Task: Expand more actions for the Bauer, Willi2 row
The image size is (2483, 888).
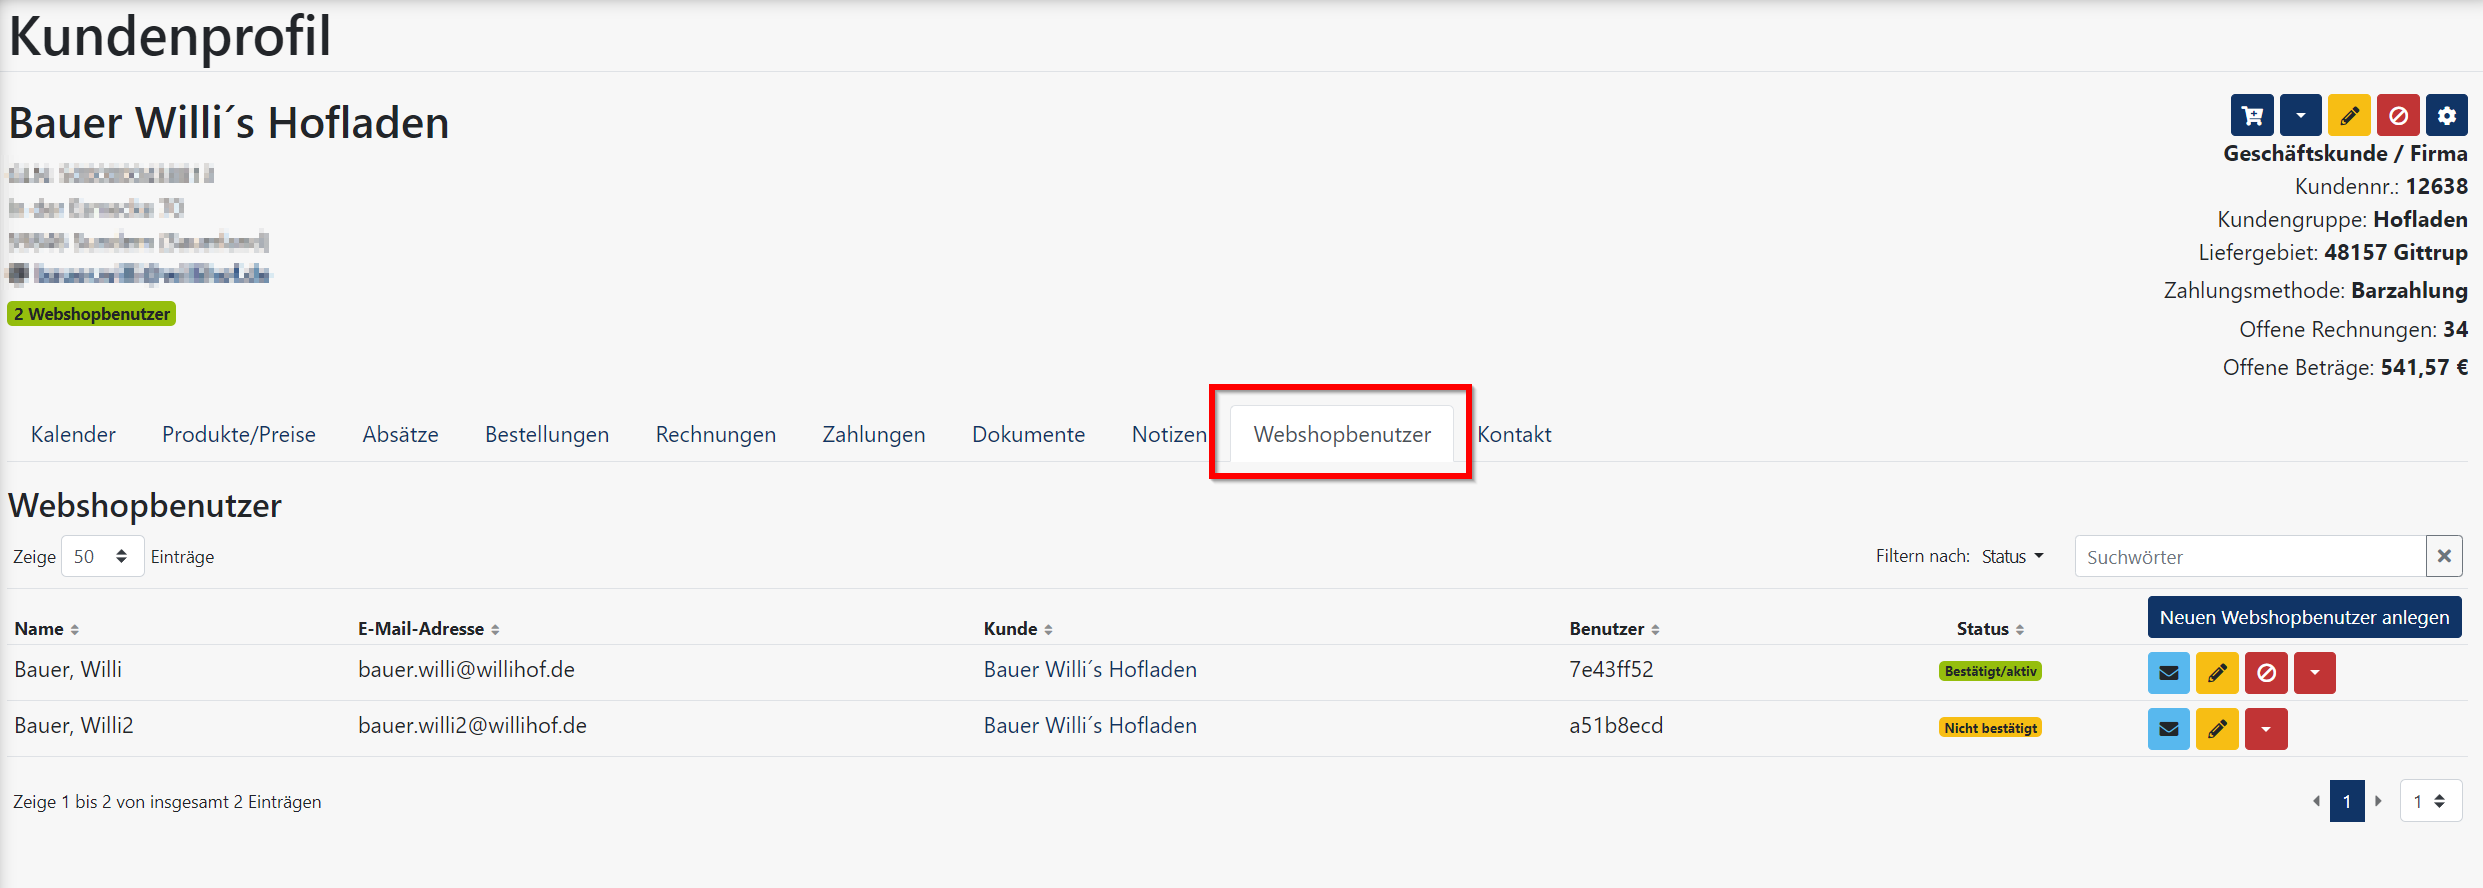Action: point(2266,729)
